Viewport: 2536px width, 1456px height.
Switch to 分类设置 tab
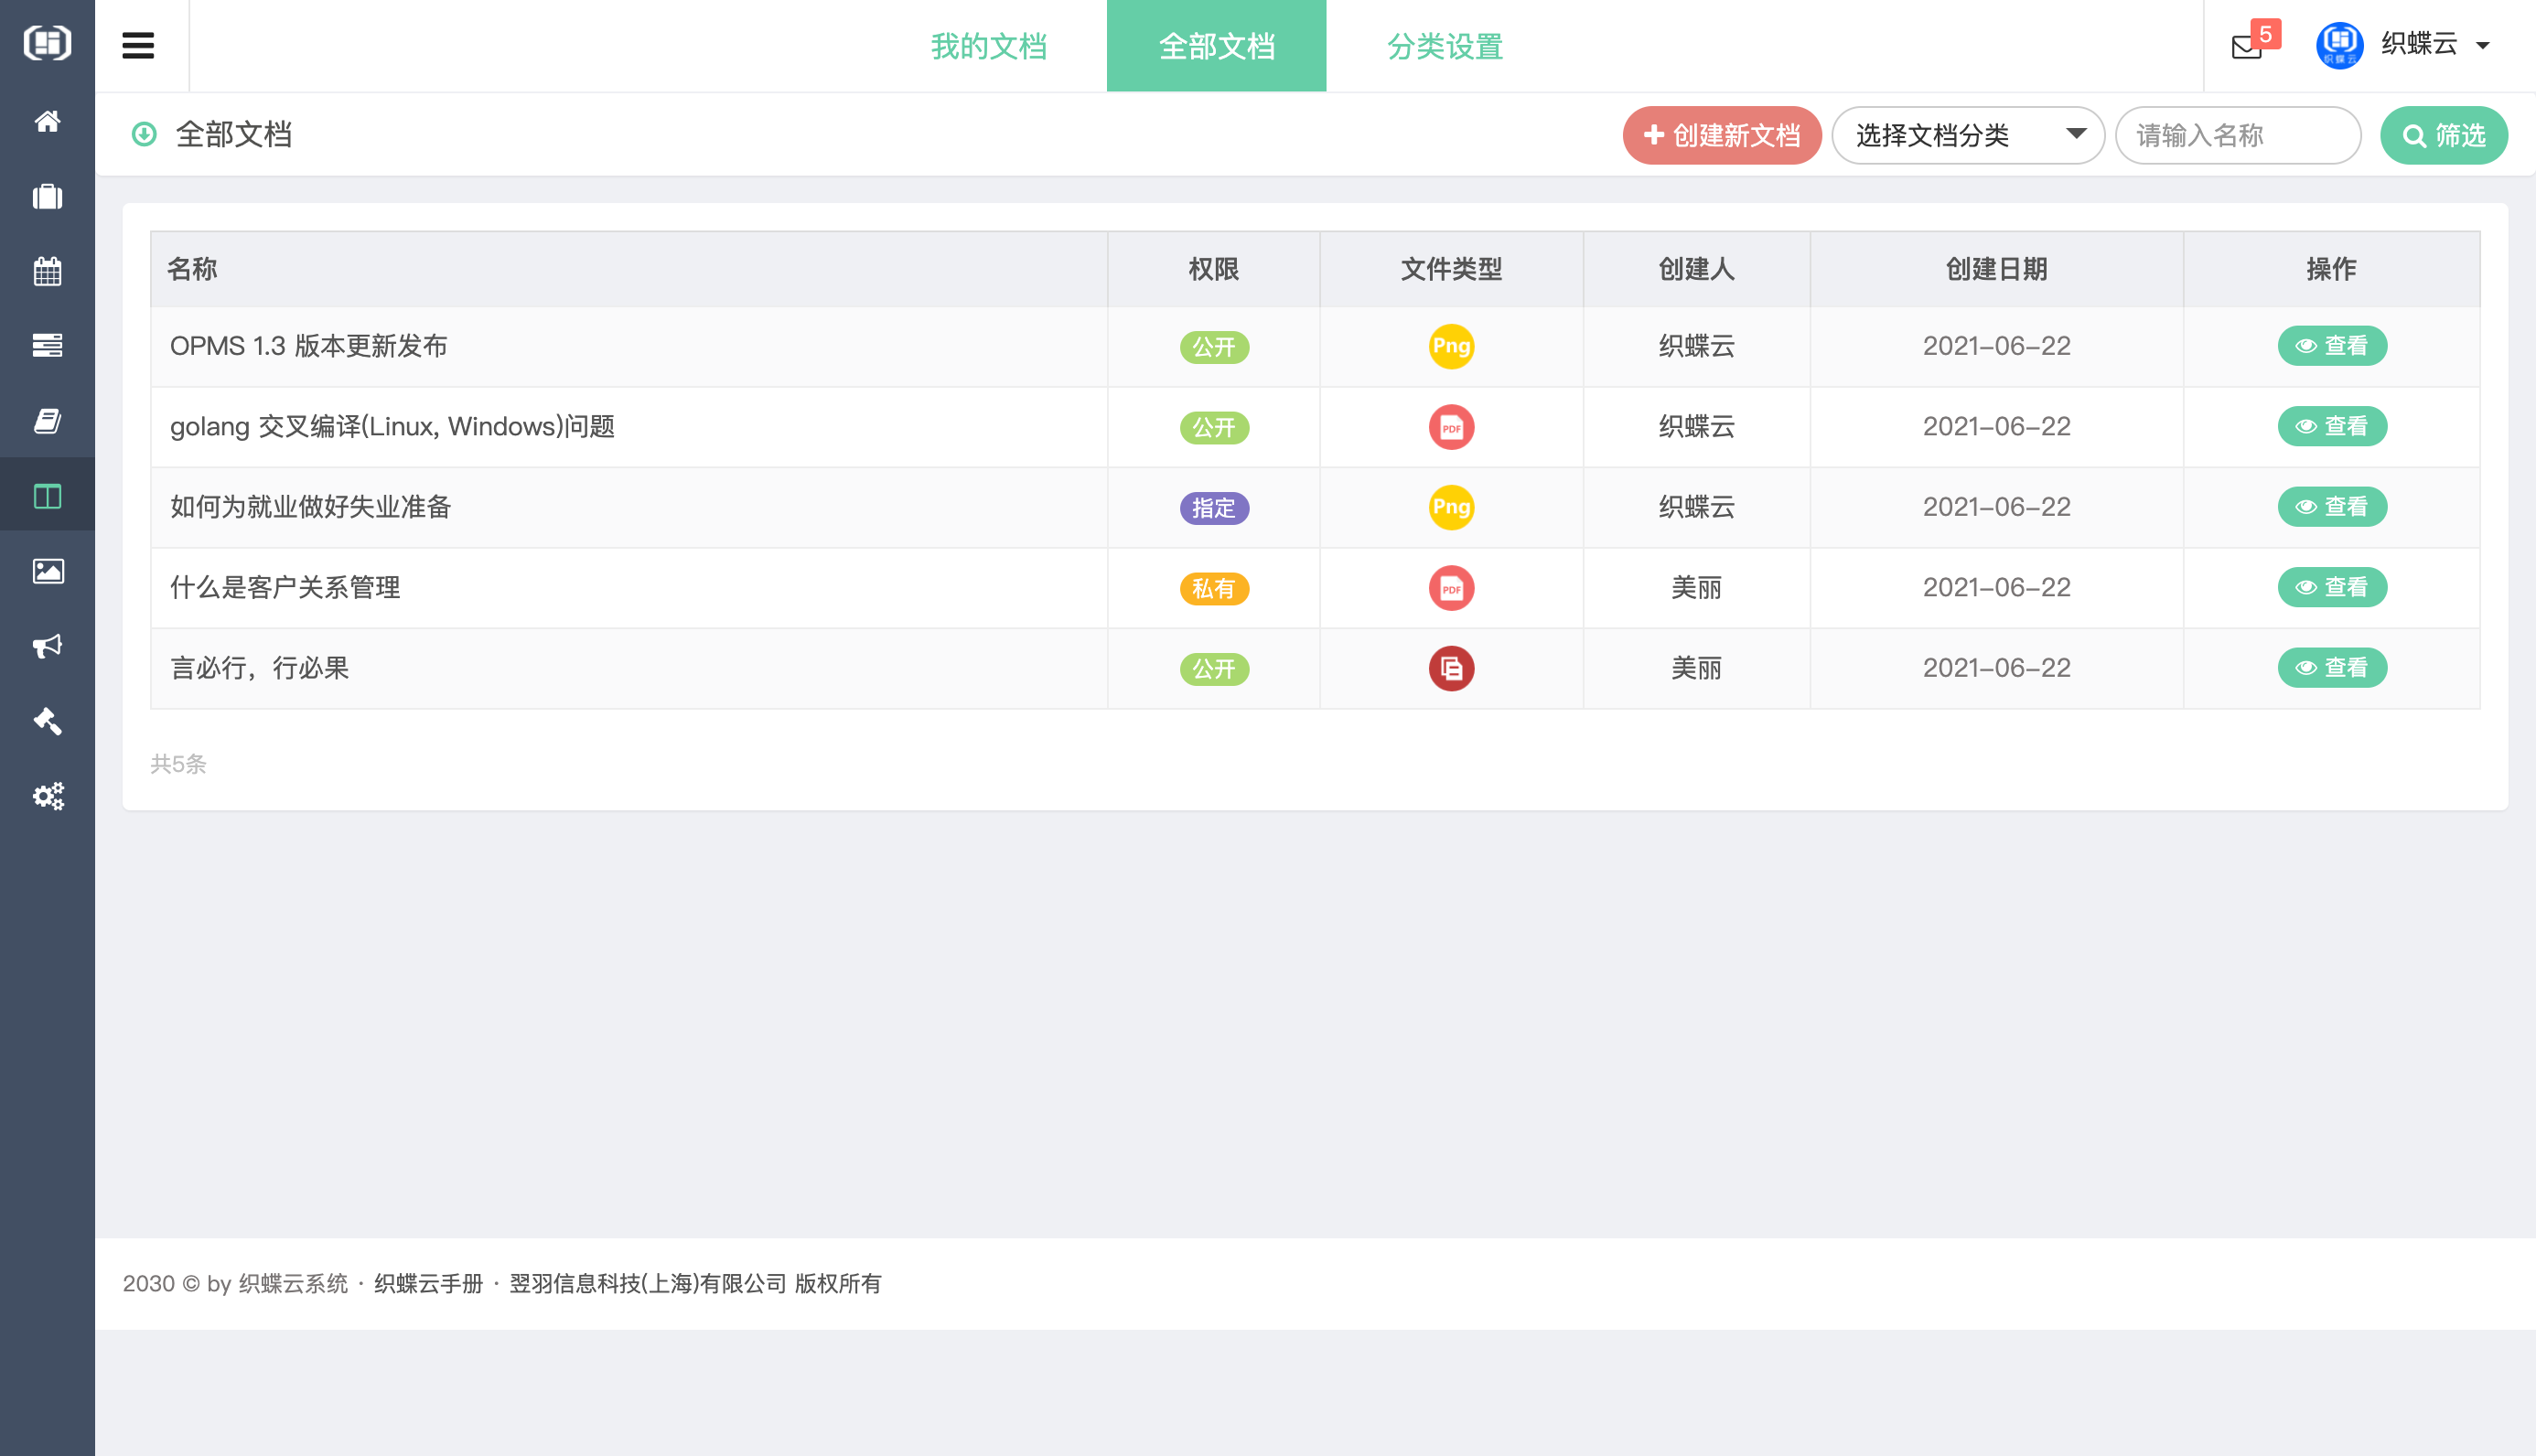(1444, 46)
